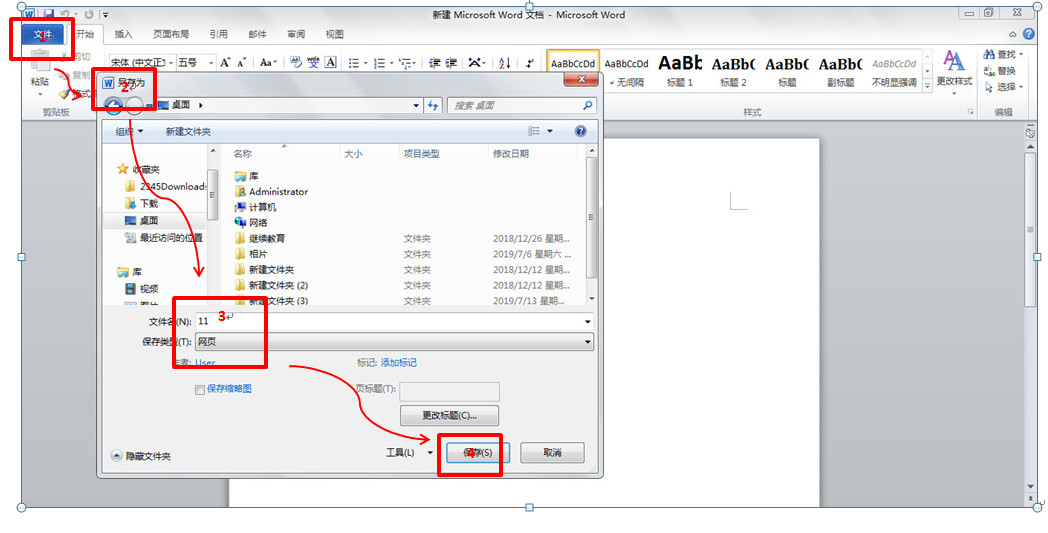Switch to the 引用 tab
The image size is (1048, 533).
pos(219,34)
